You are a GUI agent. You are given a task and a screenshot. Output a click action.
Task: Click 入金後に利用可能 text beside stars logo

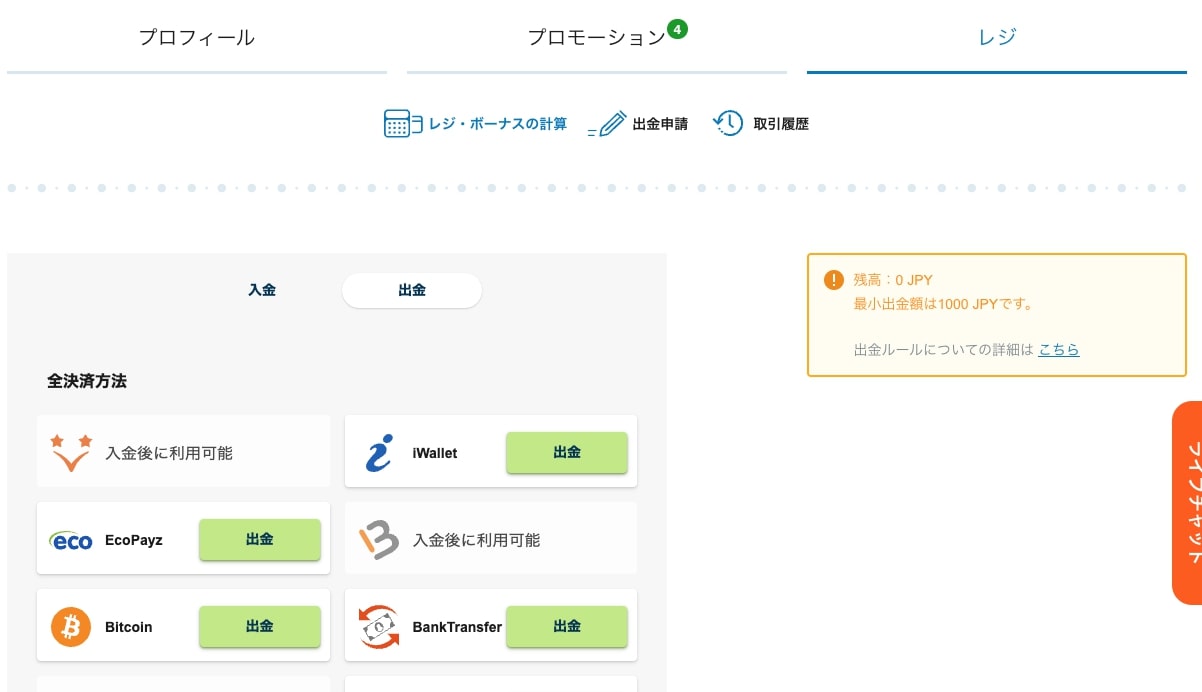(x=169, y=453)
